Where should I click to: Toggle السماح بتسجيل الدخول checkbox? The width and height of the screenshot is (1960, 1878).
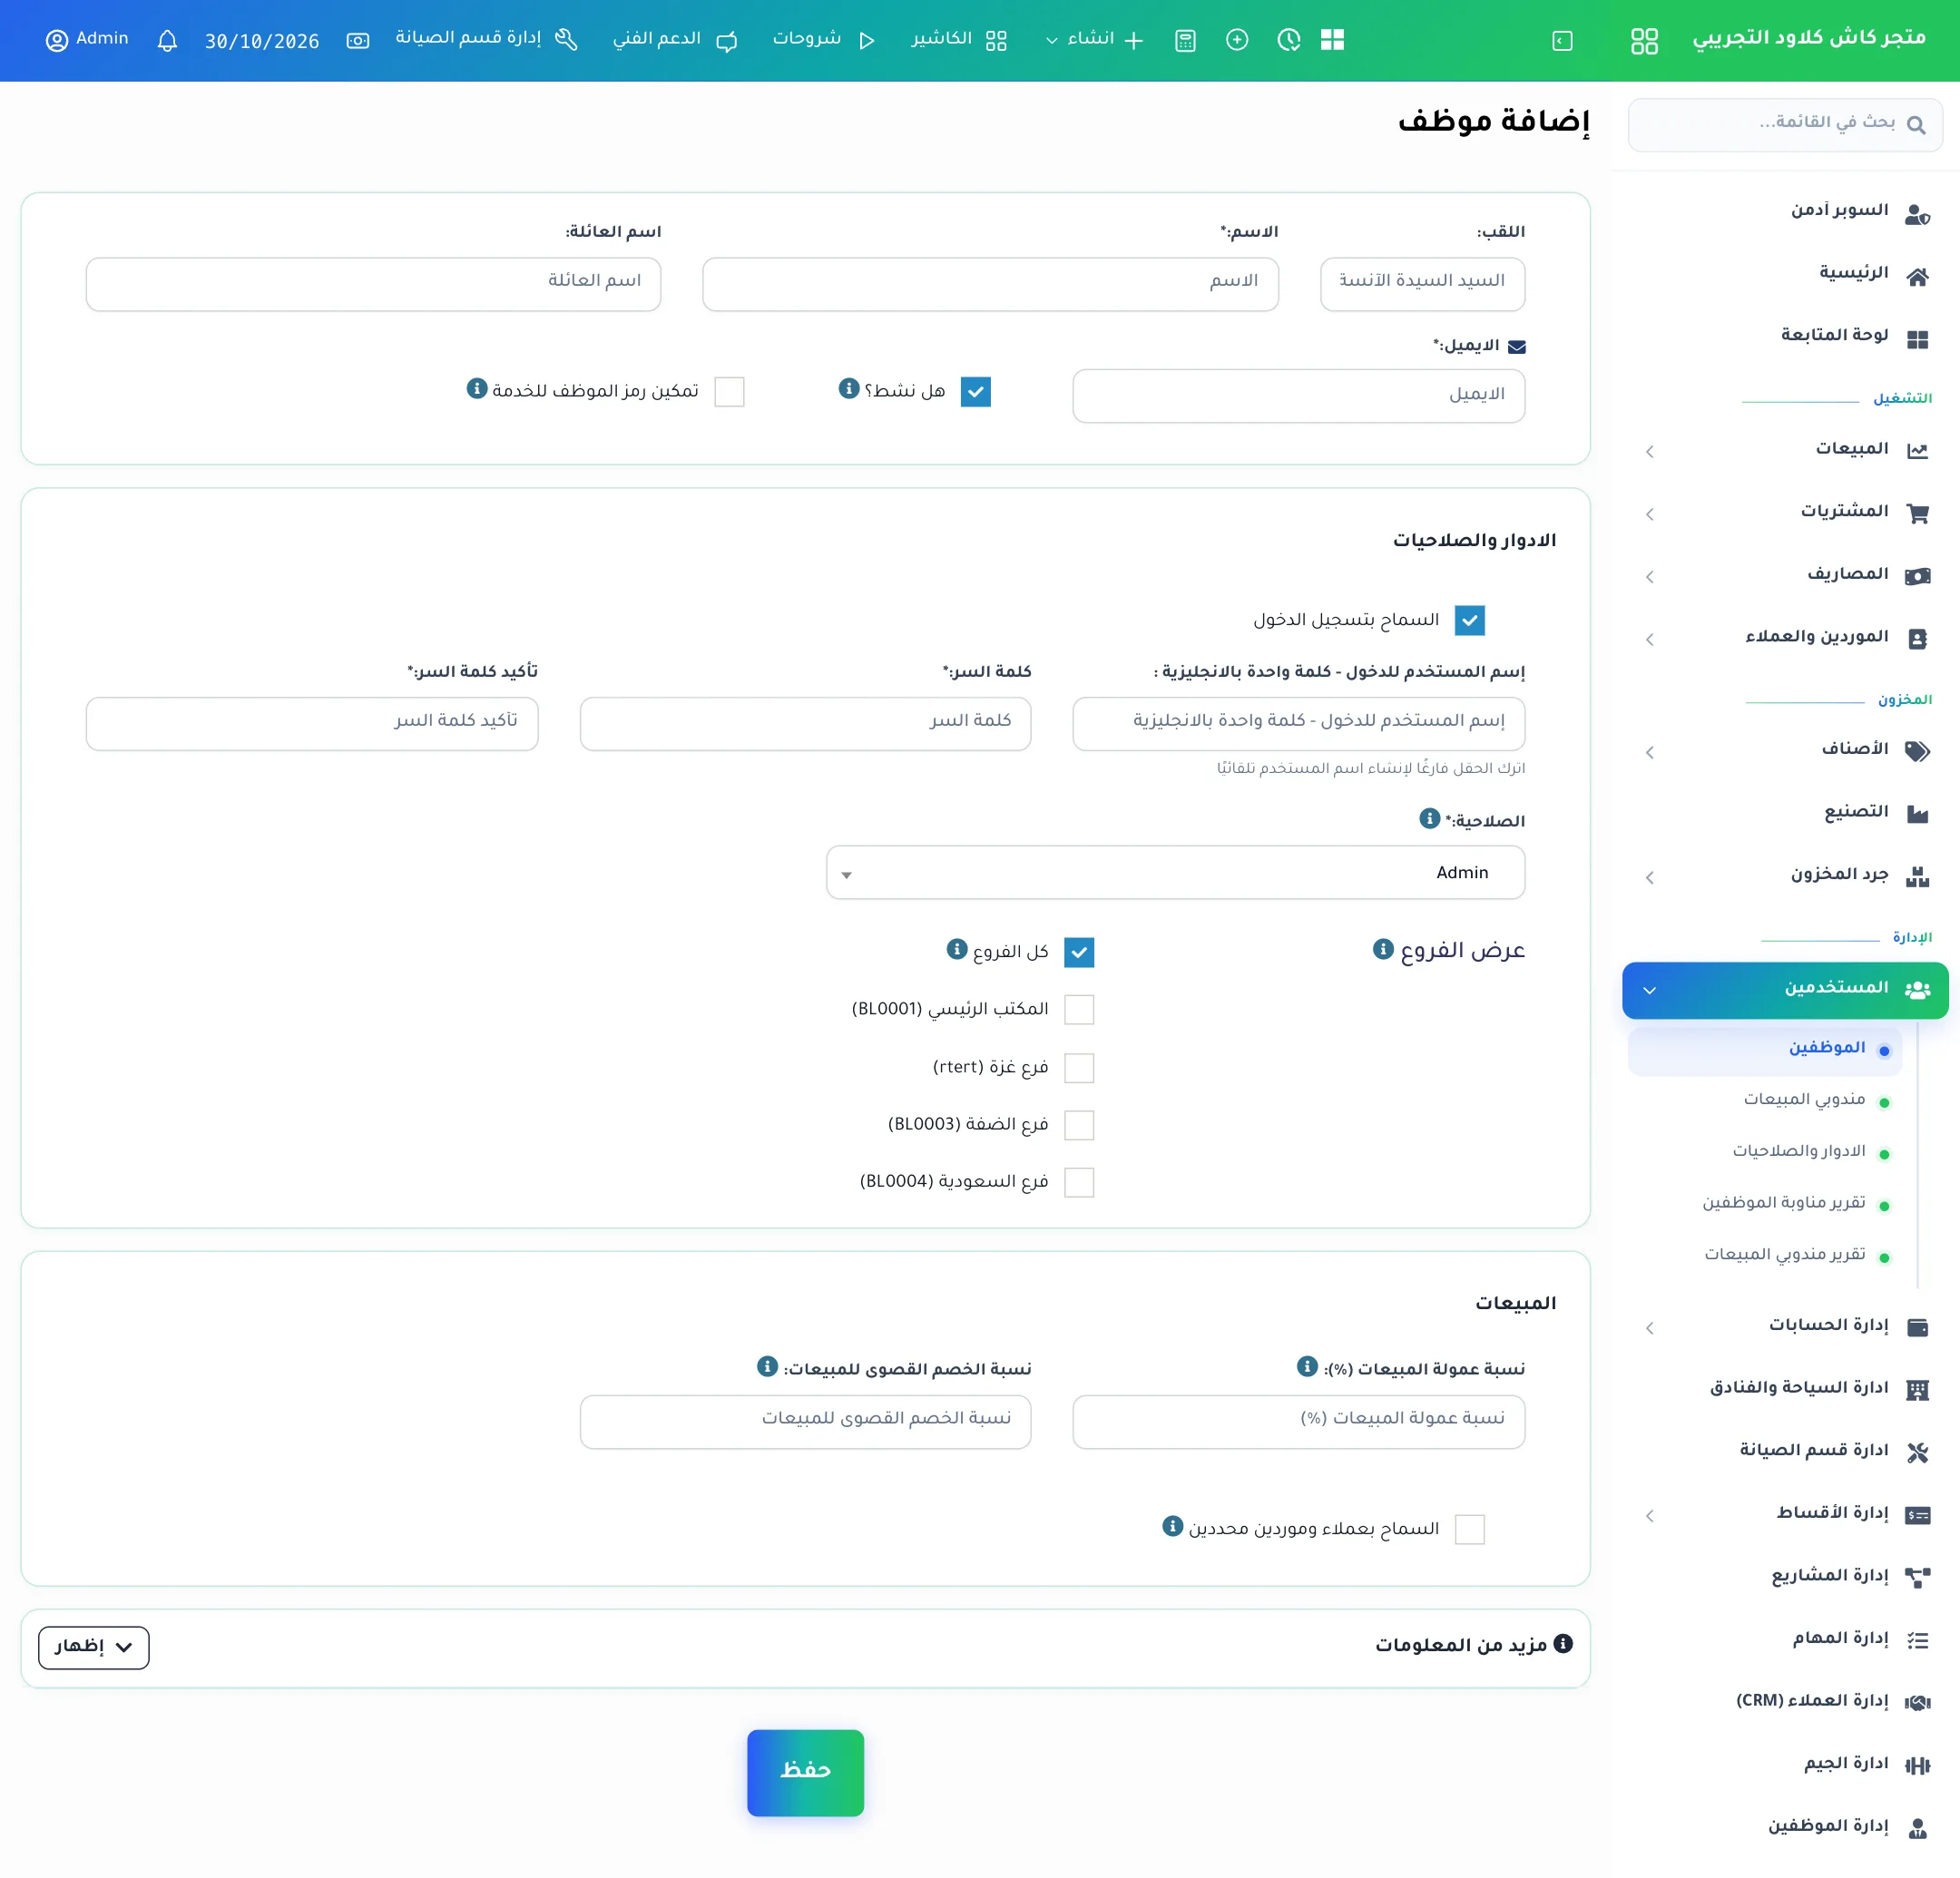[x=1469, y=621]
